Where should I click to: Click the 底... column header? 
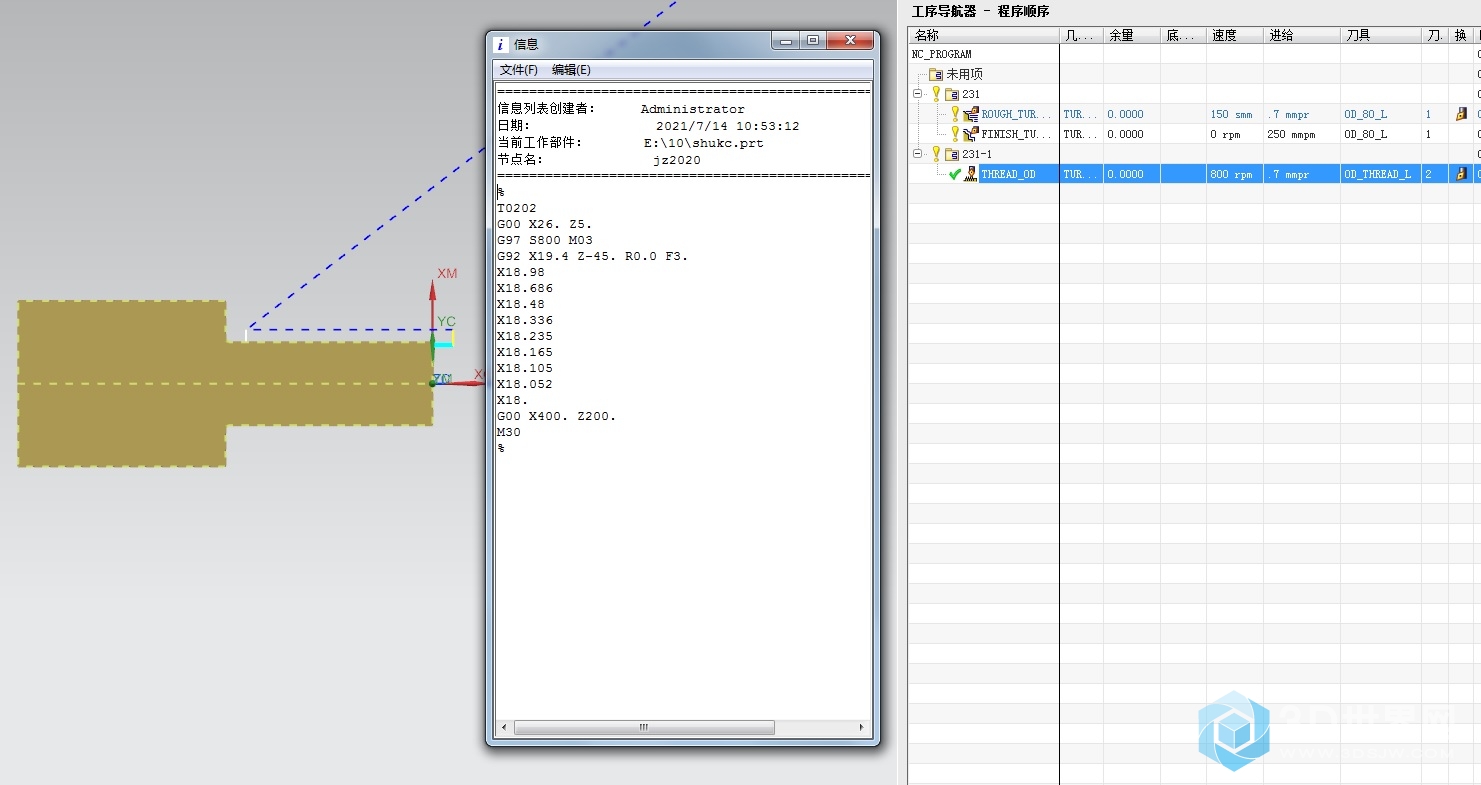tap(1183, 35)
